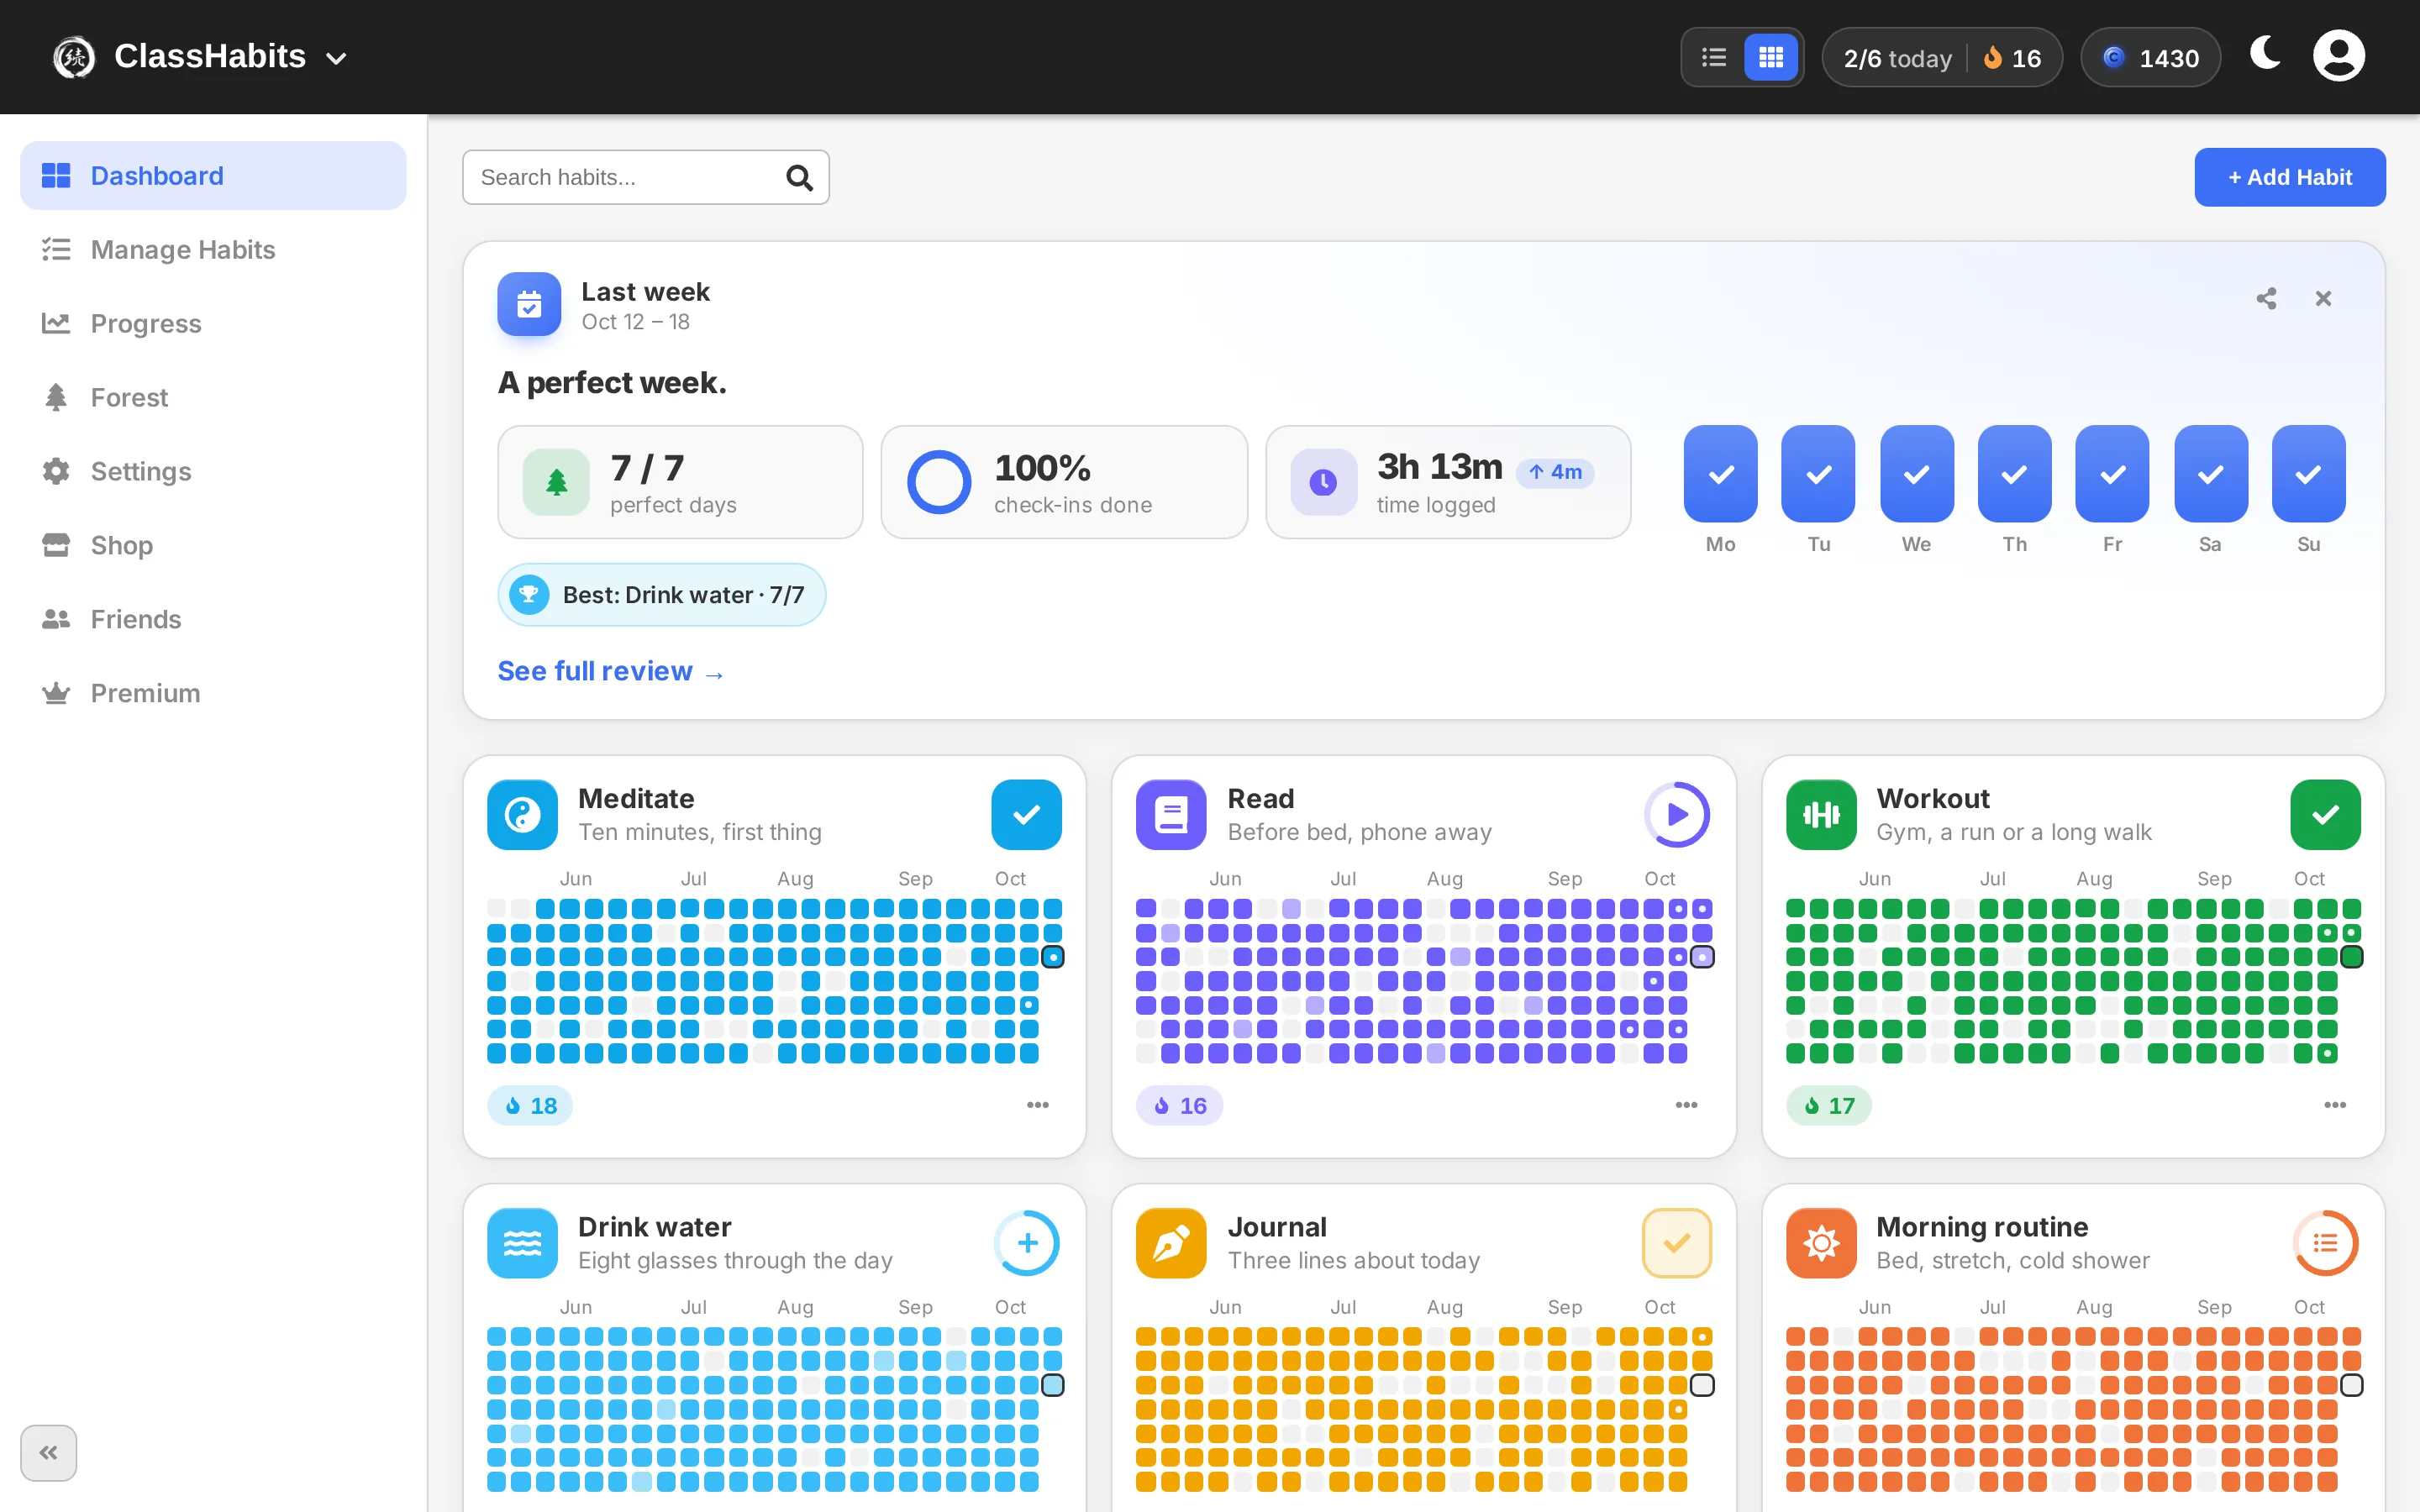Open the 7 / 7 perfect days stat

(680, 482)
